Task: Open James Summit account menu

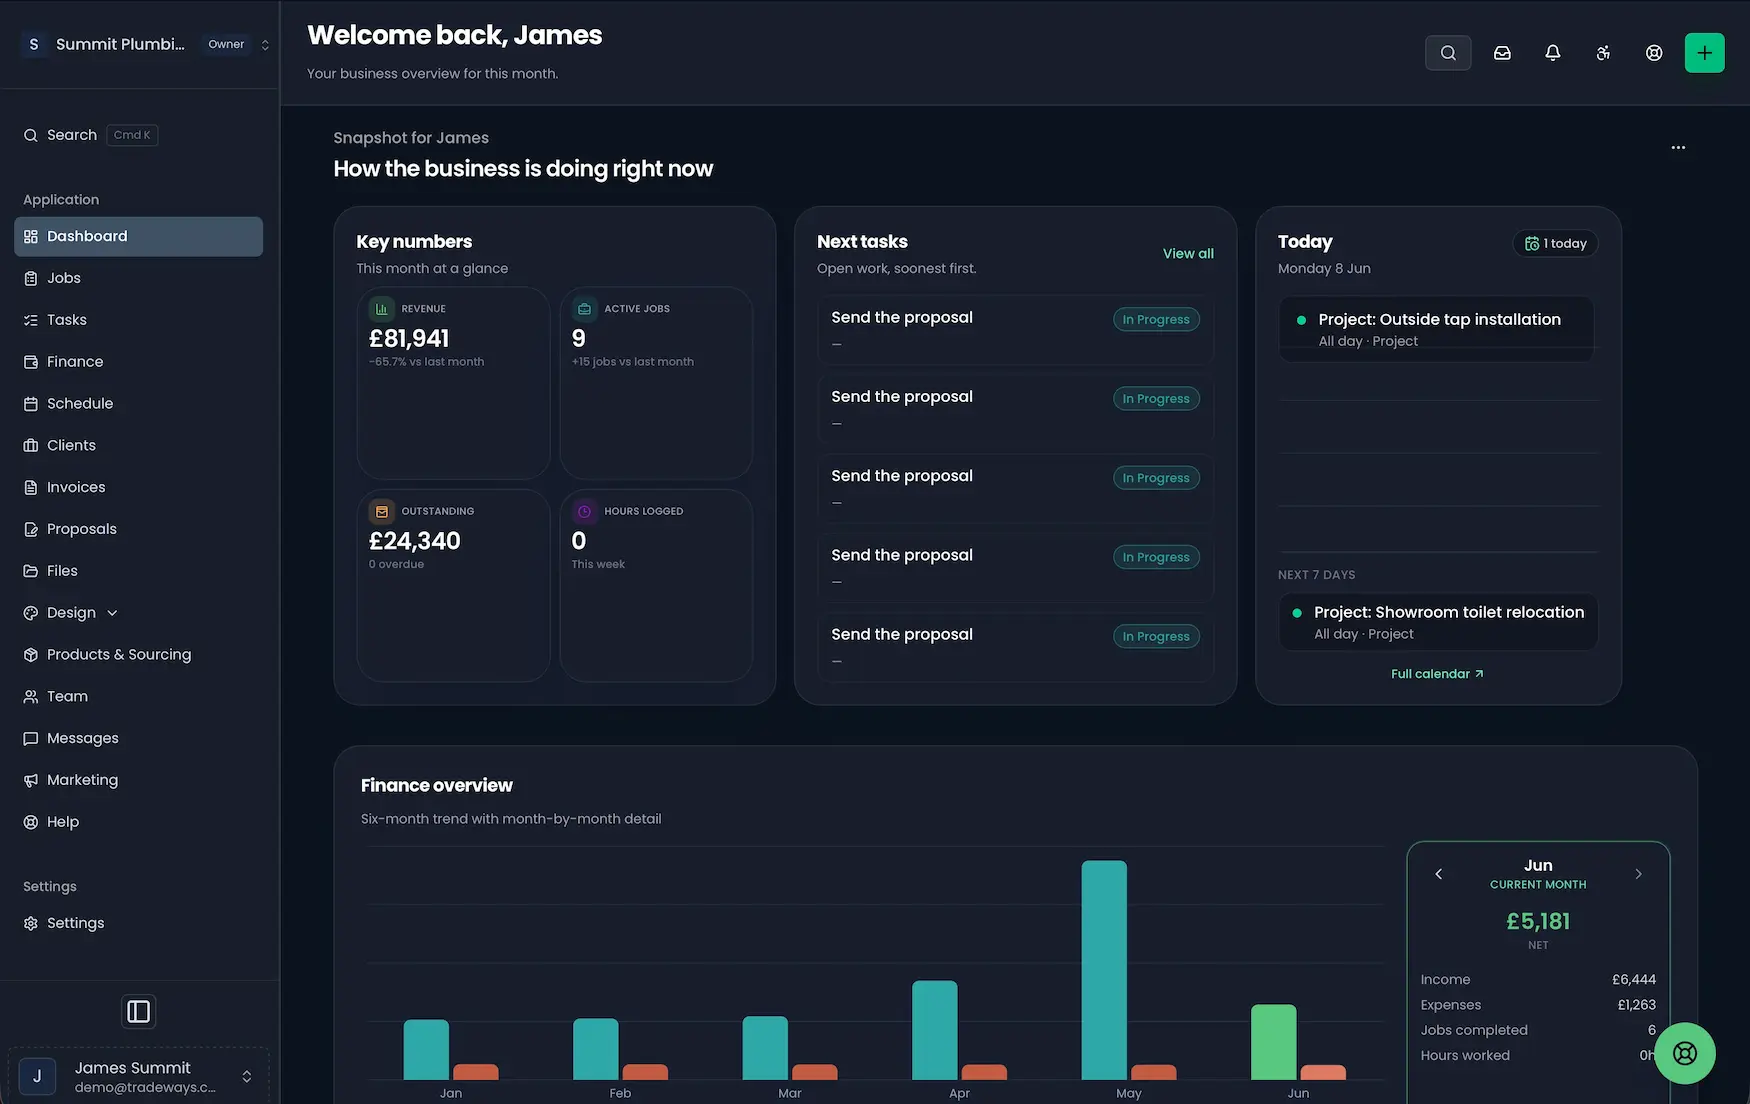Action: click(x=139, y=1076)
